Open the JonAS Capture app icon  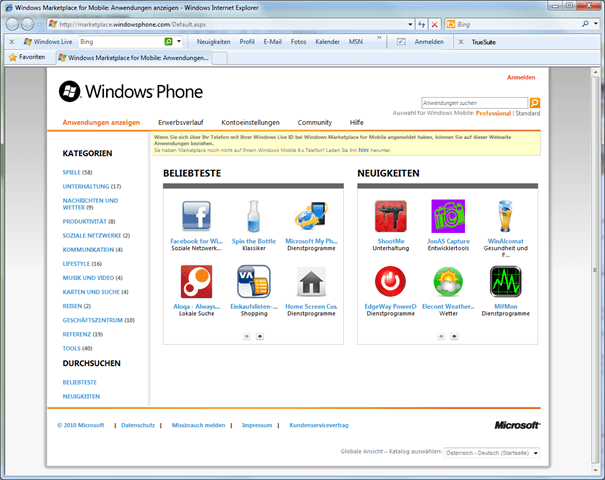pos(448,216)
